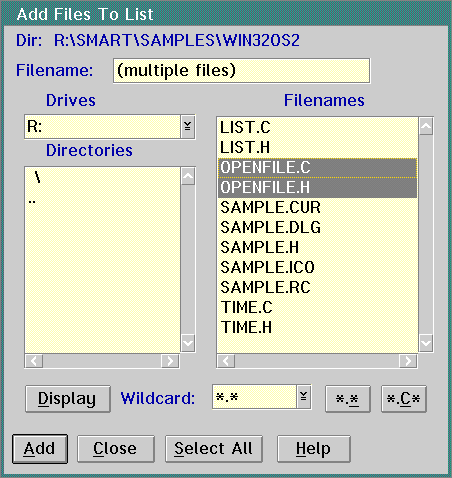Click Filenames list scroll left arrow
Viewport: 452px width, 478px height.
[x=226, y=361]
